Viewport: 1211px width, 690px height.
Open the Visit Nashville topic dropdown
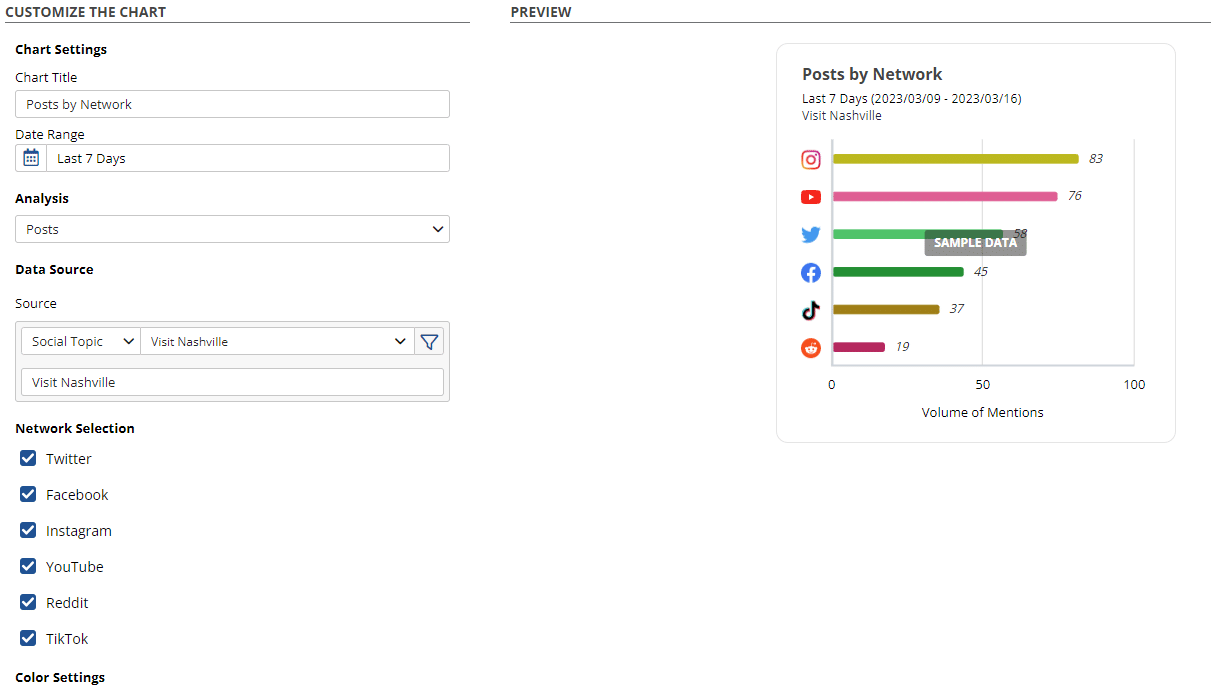pos(278,342)
